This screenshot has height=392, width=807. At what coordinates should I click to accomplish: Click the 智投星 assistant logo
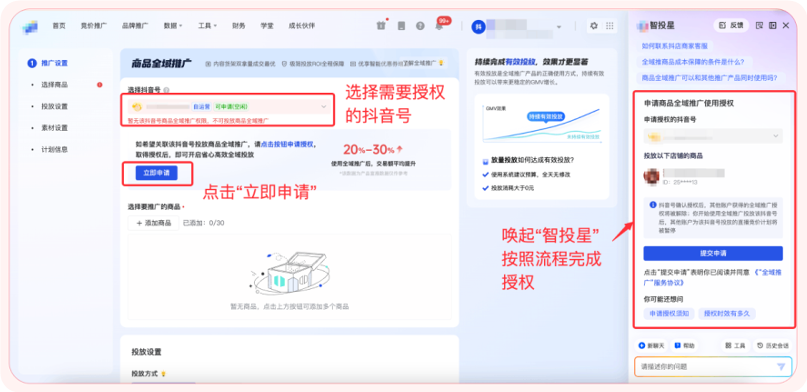(642, 25)
